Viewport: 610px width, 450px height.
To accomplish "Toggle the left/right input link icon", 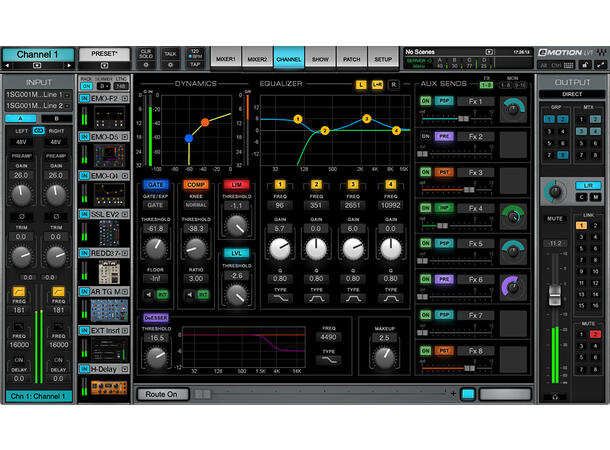I will tap(38, 131).
